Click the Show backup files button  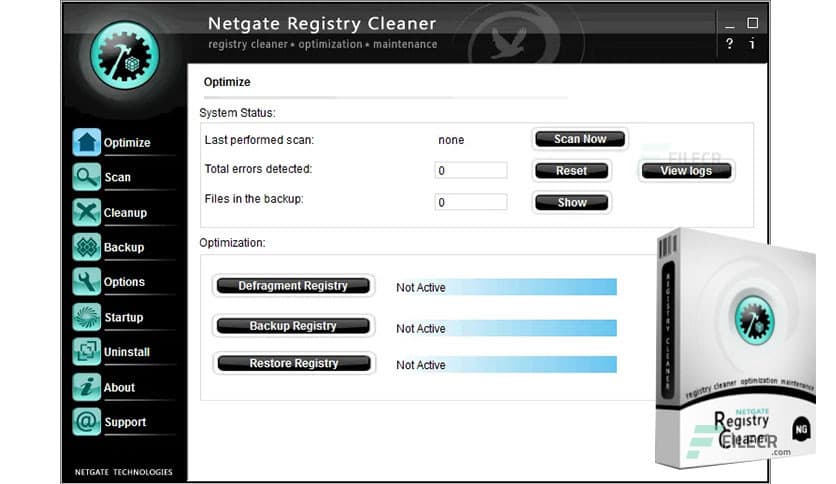(x=572, y=203)
